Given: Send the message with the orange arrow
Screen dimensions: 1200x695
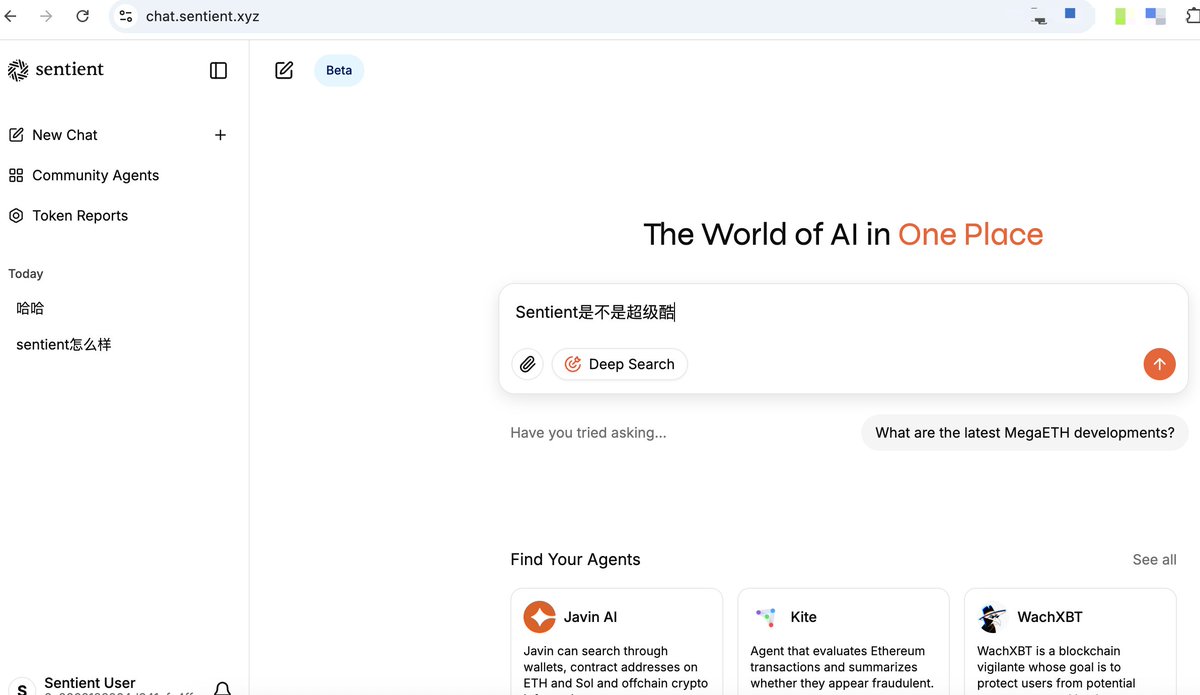Looking at the screenshot, I should (1159, 364).
